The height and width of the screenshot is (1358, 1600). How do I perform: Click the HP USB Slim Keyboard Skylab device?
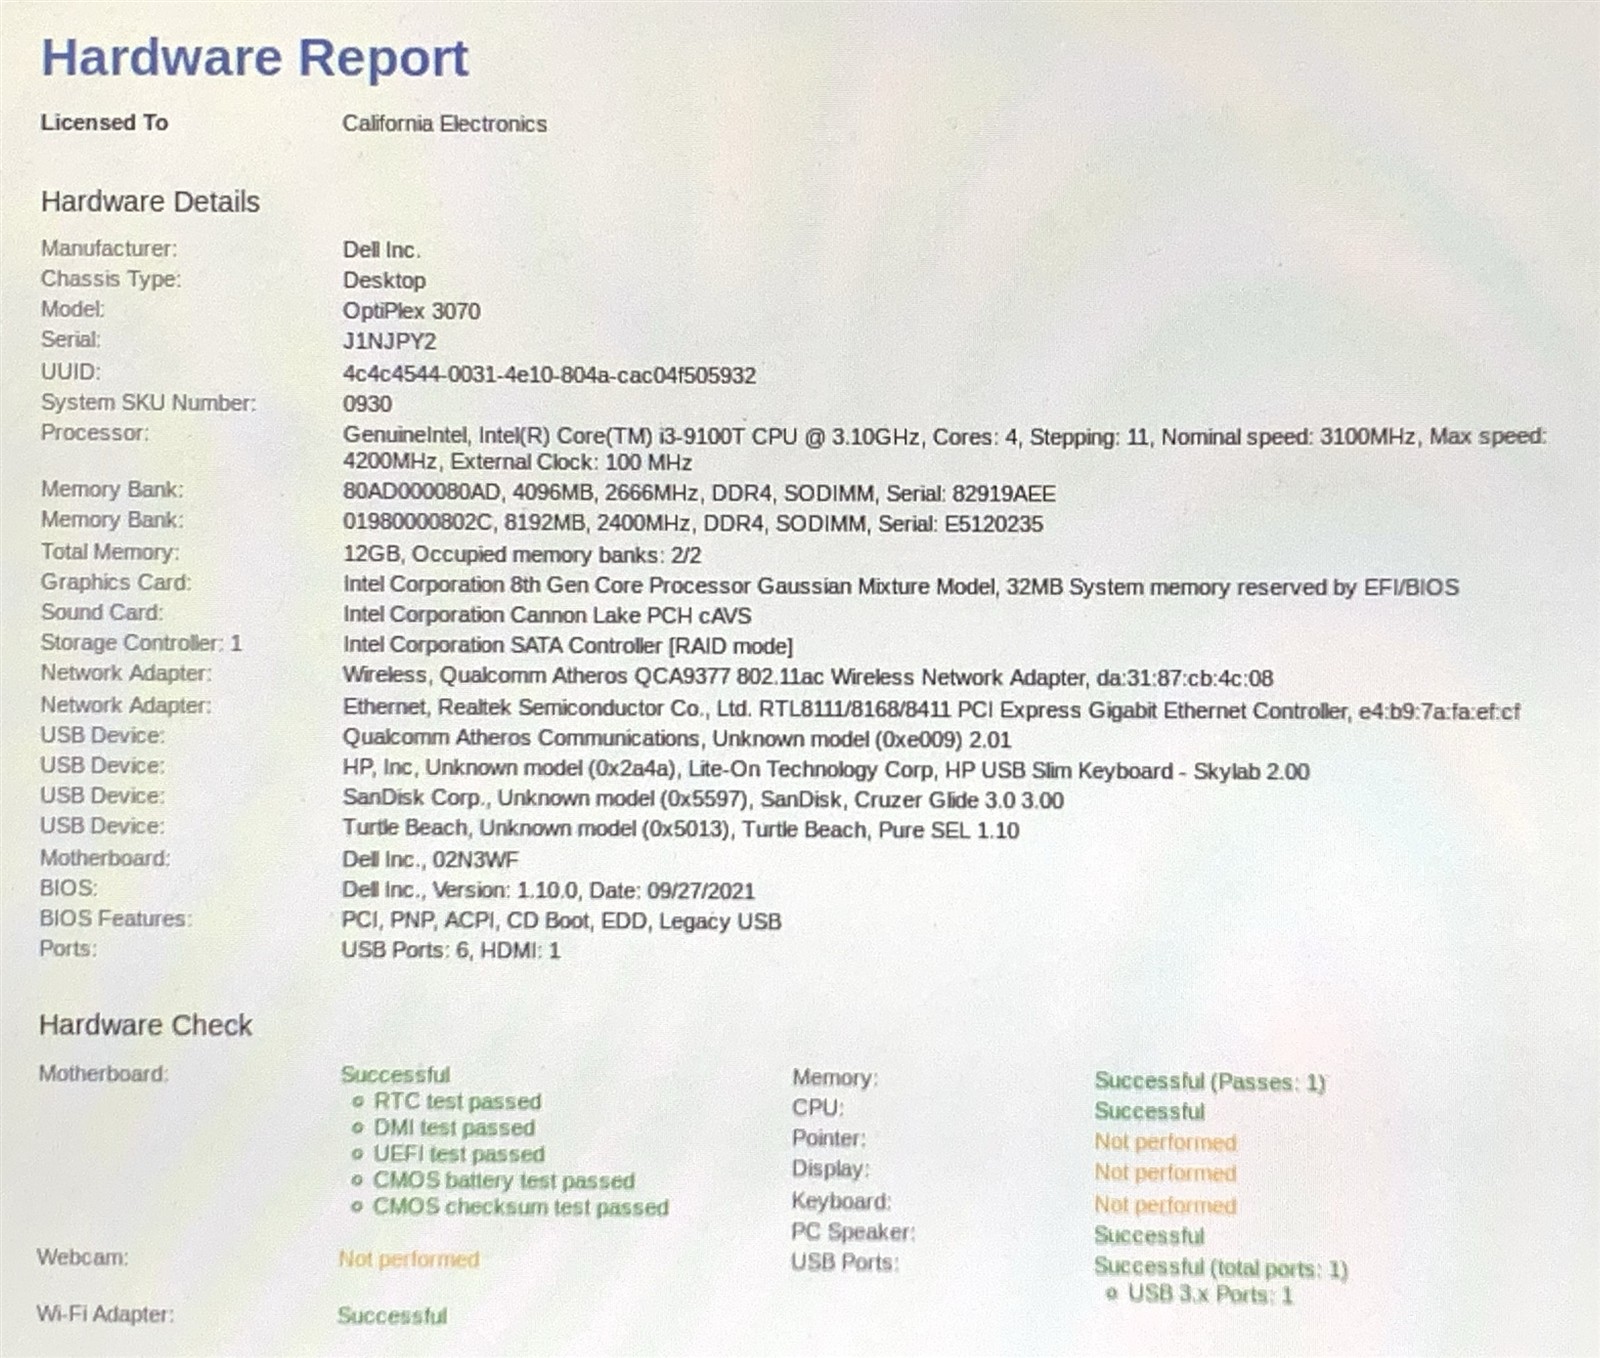coord(825,771)
